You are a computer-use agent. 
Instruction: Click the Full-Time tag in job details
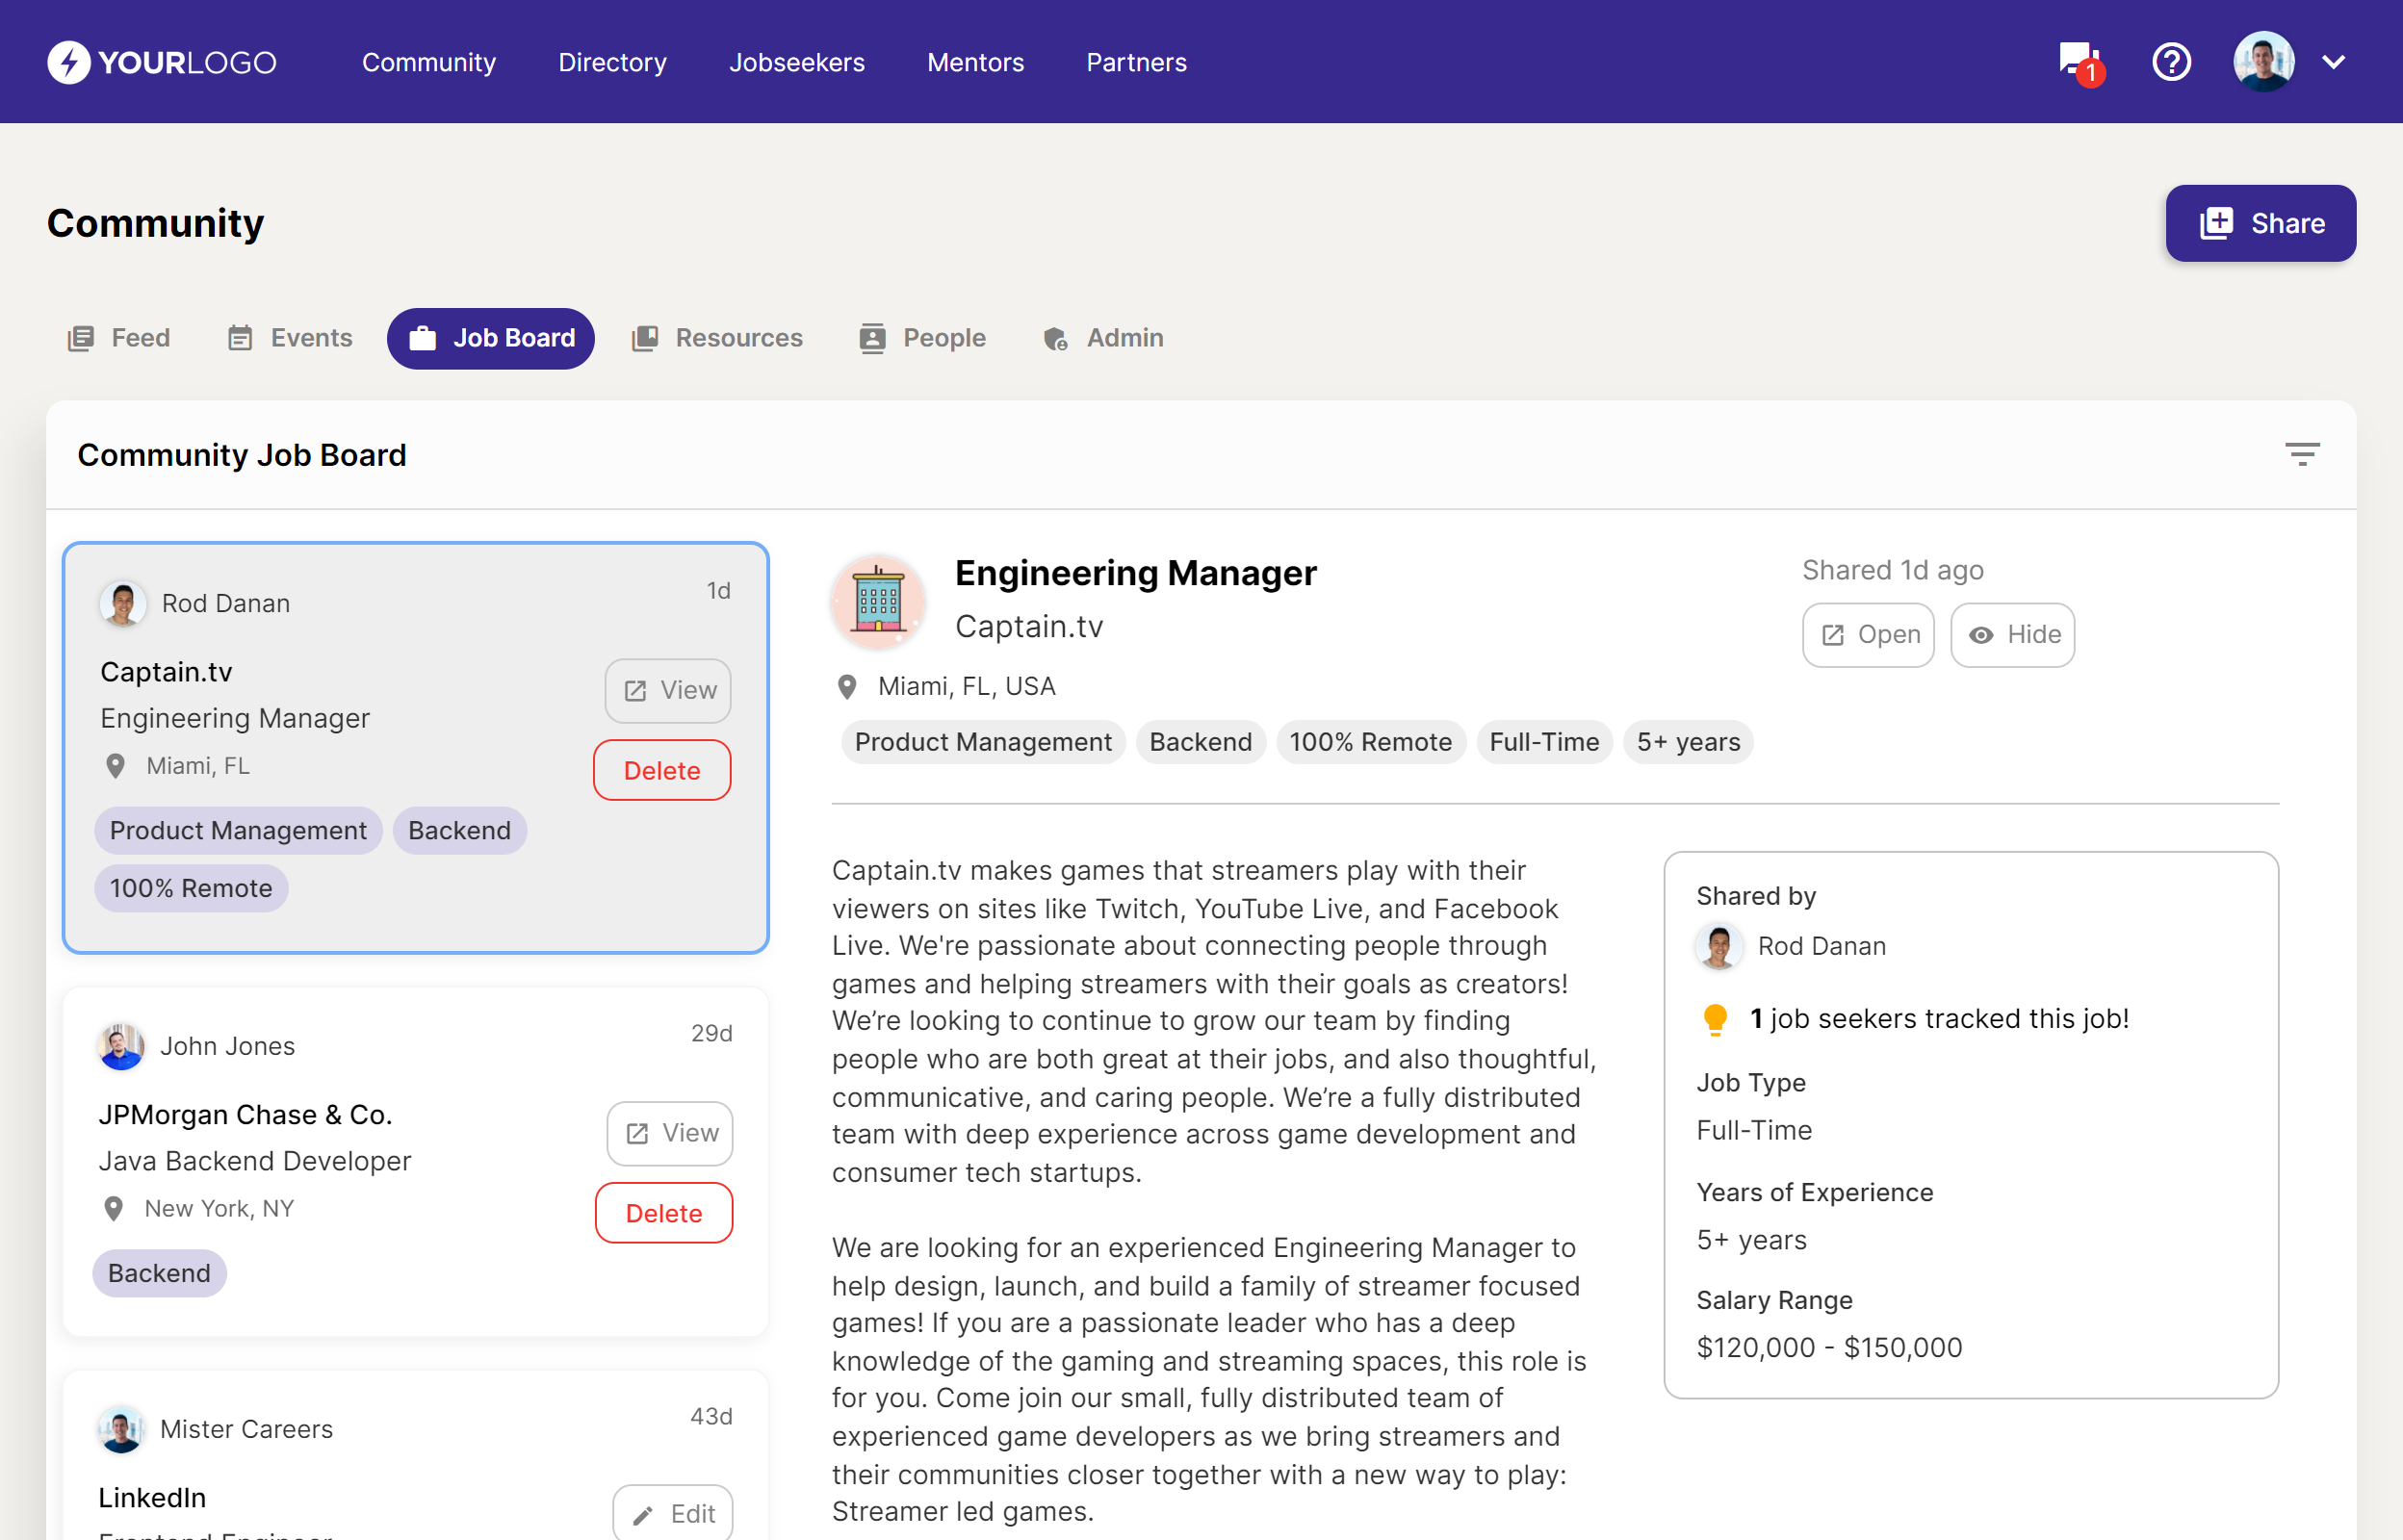point(1544,742)
